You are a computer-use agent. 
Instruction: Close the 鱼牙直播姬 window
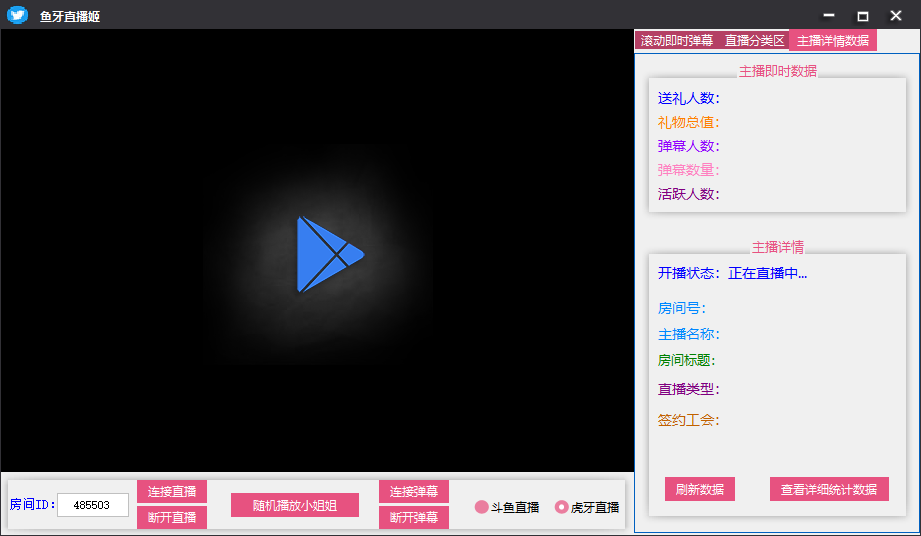click(x=896, y=15)
